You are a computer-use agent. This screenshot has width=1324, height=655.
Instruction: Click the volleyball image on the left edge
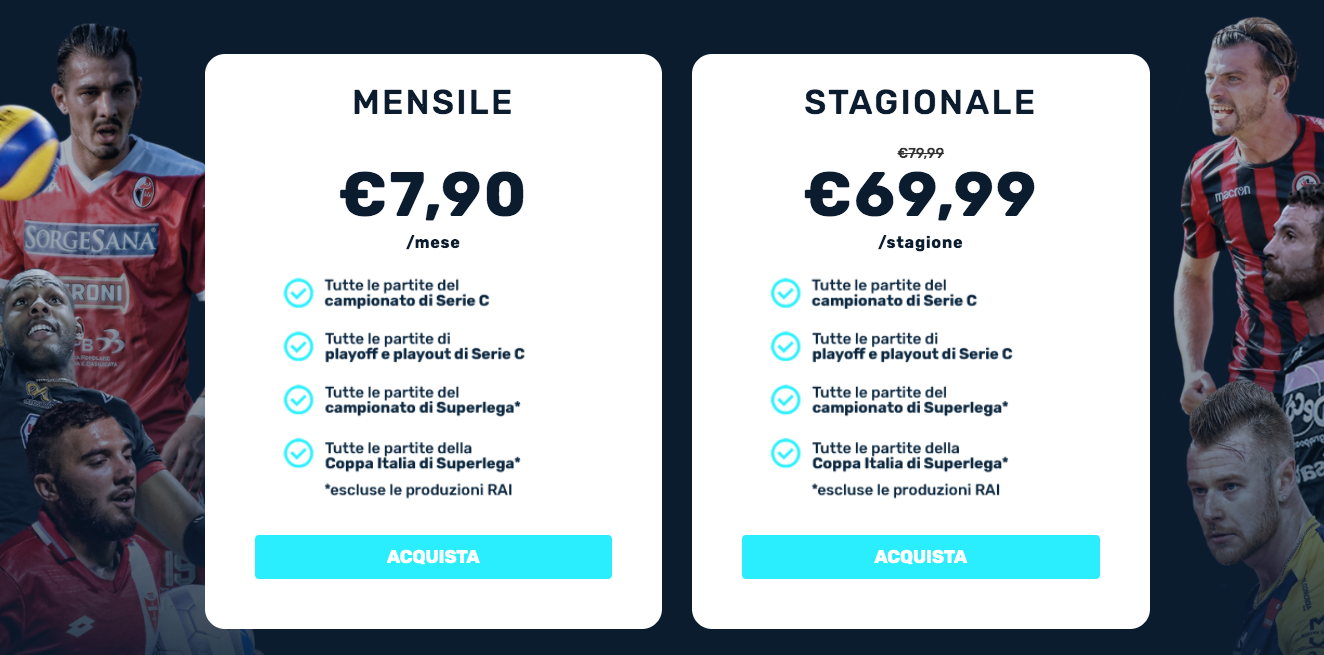tap(26, 151)
